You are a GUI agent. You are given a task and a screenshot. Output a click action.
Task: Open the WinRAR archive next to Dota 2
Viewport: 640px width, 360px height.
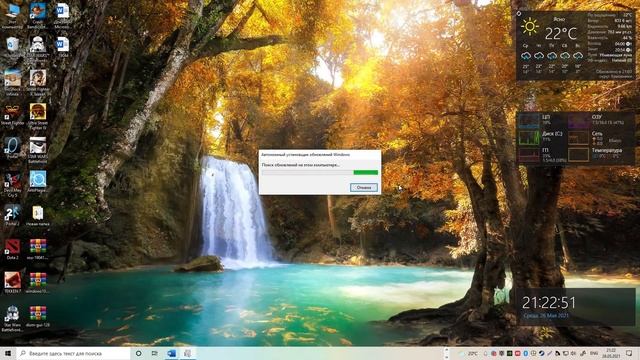click(38, 249)
